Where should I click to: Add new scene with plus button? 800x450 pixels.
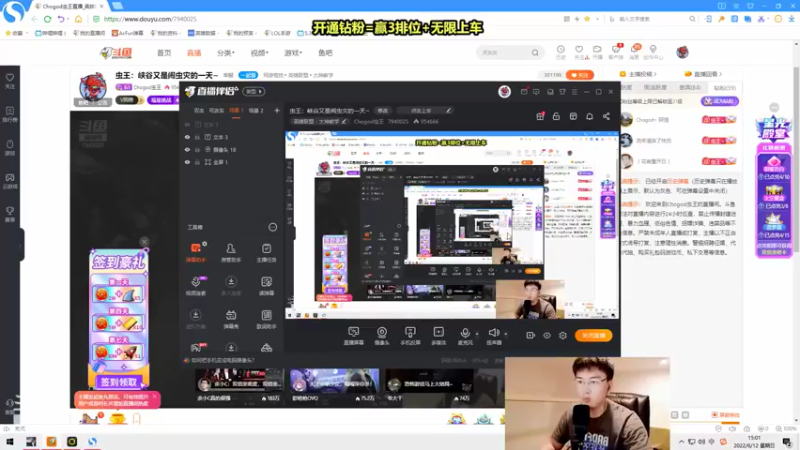click(277, 111)
